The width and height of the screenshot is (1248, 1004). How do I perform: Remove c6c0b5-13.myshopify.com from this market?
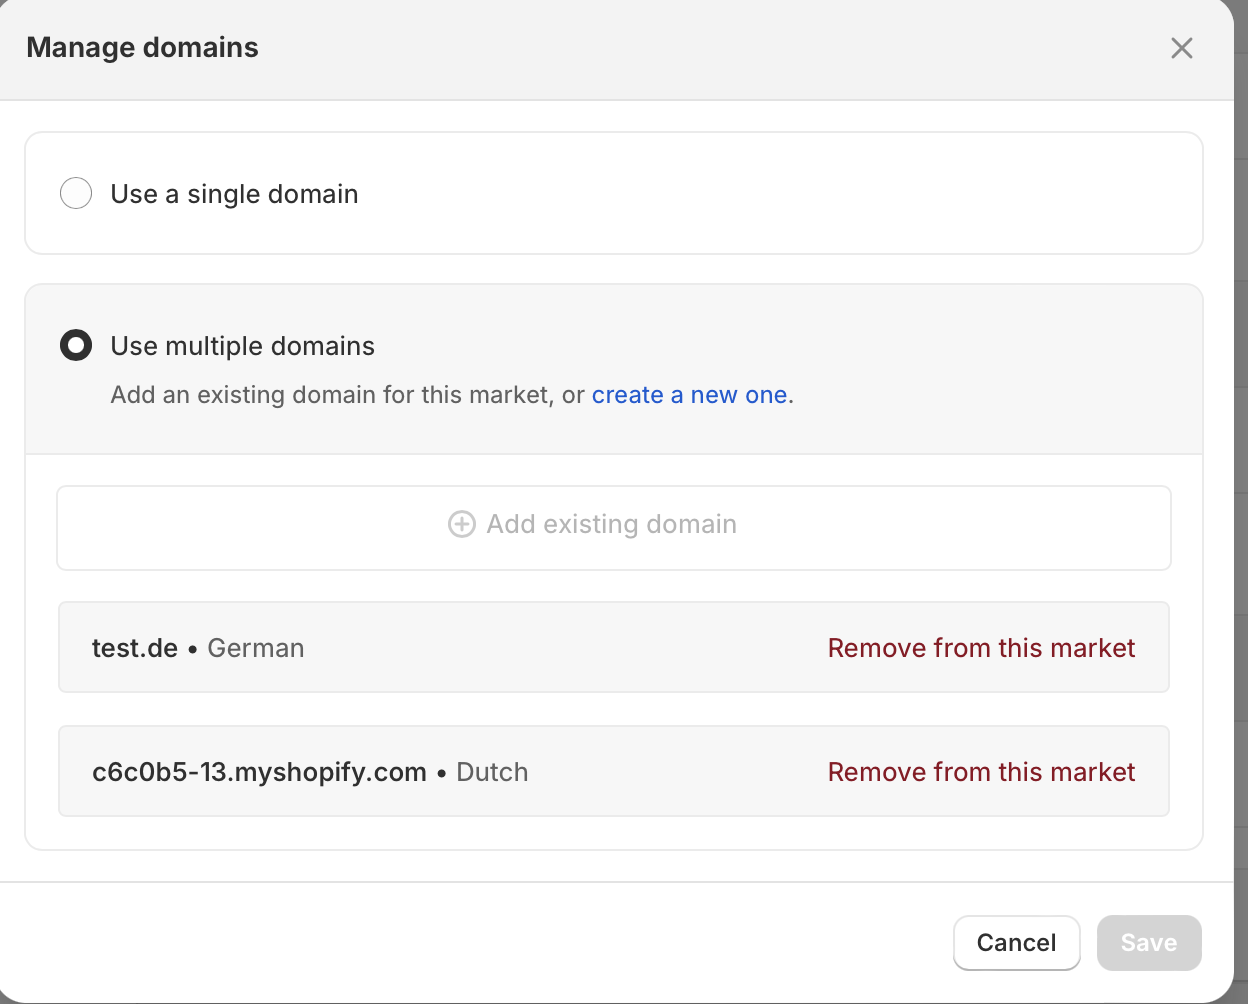pos(981,772)
